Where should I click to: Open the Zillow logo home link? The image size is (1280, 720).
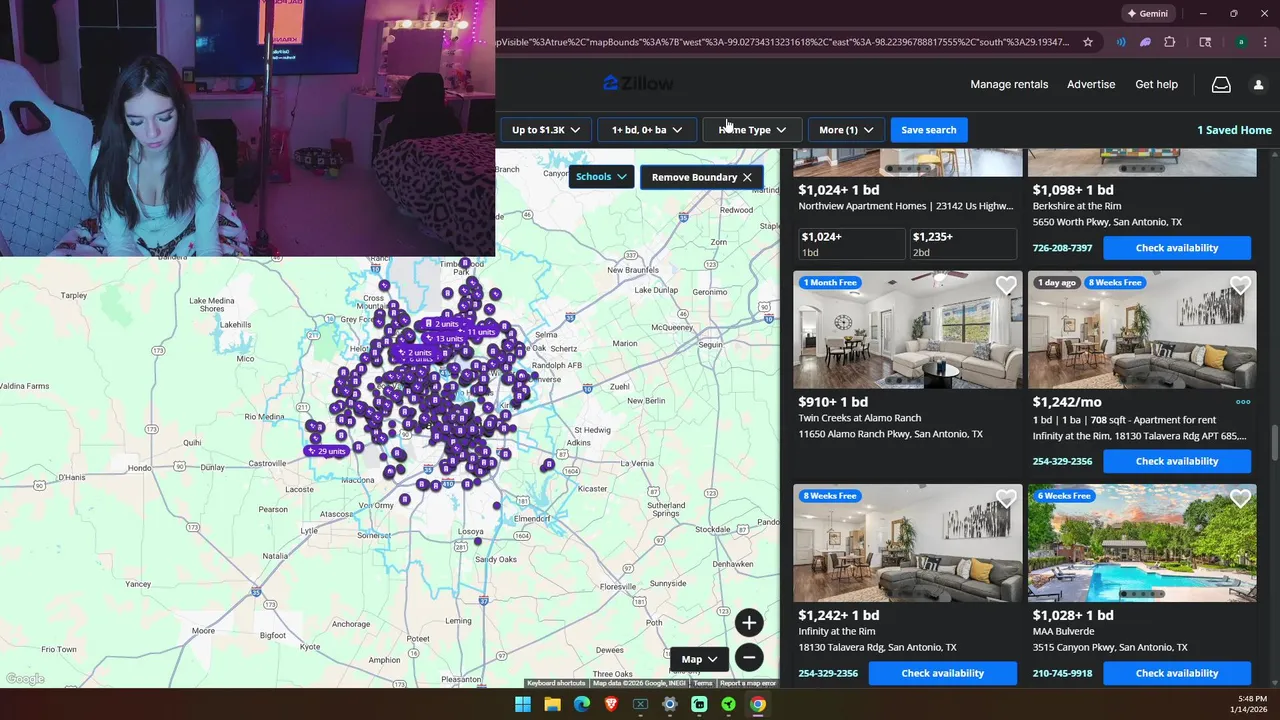pyautogui.click(x=638, y=84)
